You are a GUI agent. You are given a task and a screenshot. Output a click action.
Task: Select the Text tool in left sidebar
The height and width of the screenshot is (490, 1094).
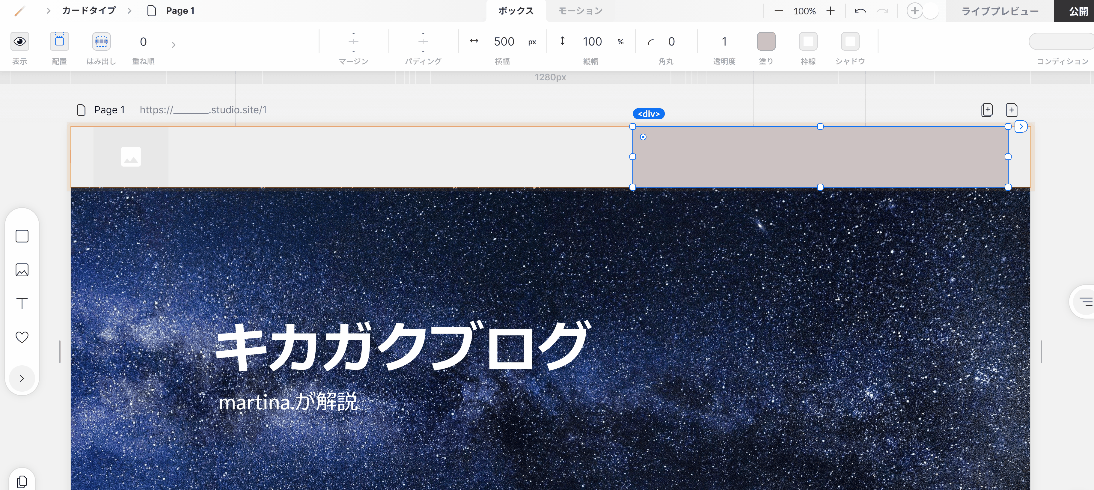click(22, 303)
